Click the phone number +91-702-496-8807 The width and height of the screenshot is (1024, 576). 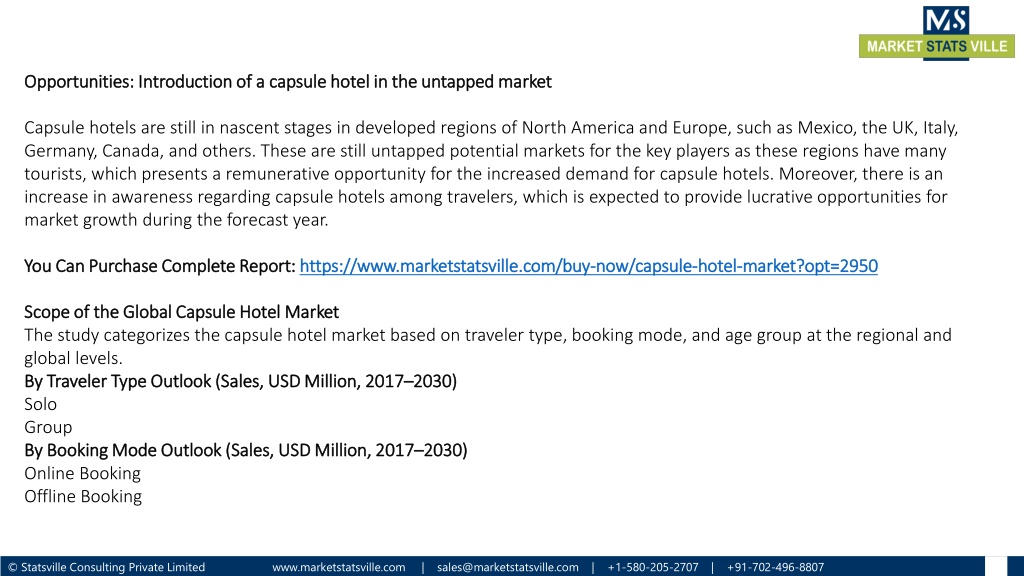[x=775, y=567]
